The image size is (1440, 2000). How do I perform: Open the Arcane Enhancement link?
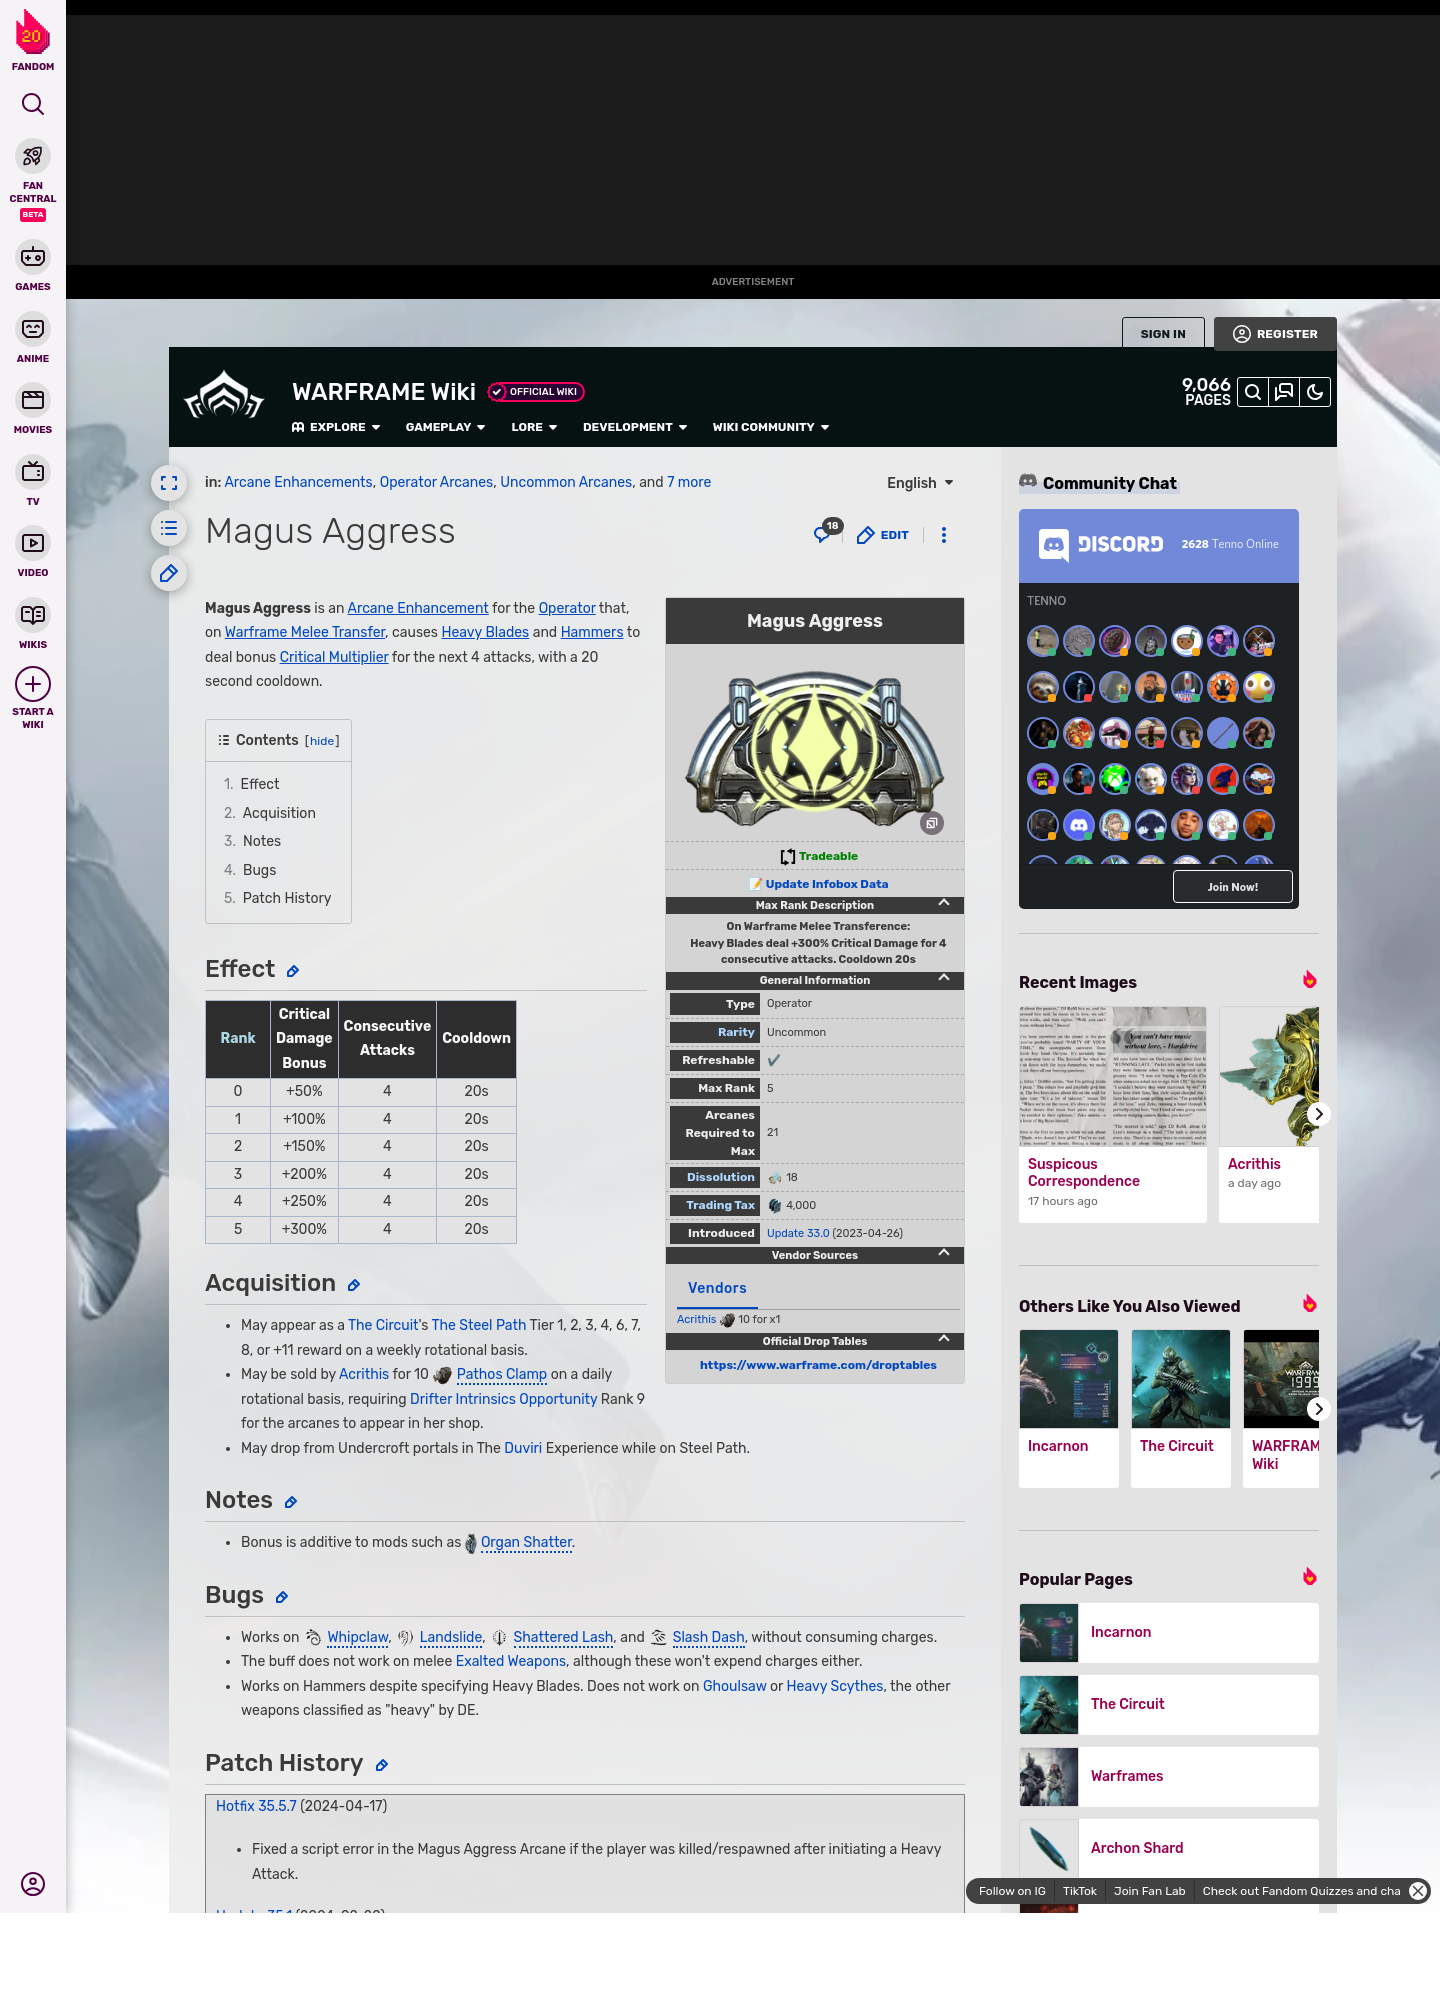pyautogui.click(x=418, y=608)
